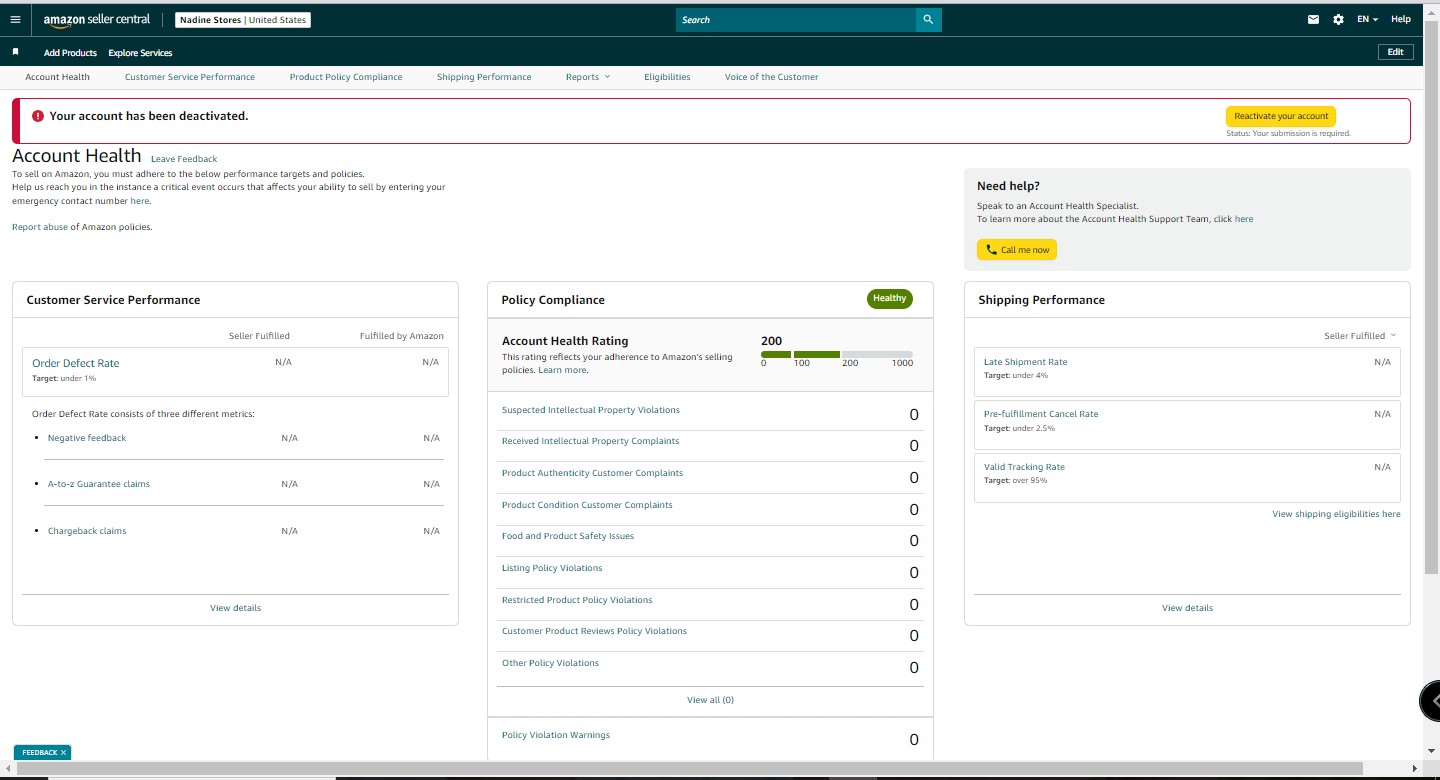Viewport: 1440px width, 780px height.
Task: Click 'Status: Your submission is required.' text
Action: point(1288,133)
